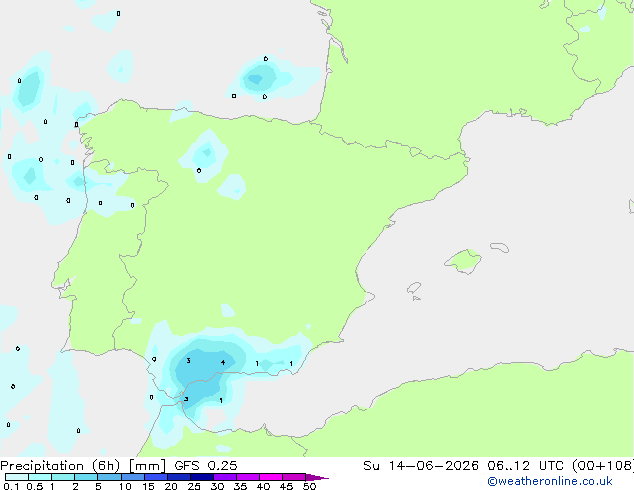
Task: Click the 40–45 mm magenta swatch
Action: click(271, 477)
